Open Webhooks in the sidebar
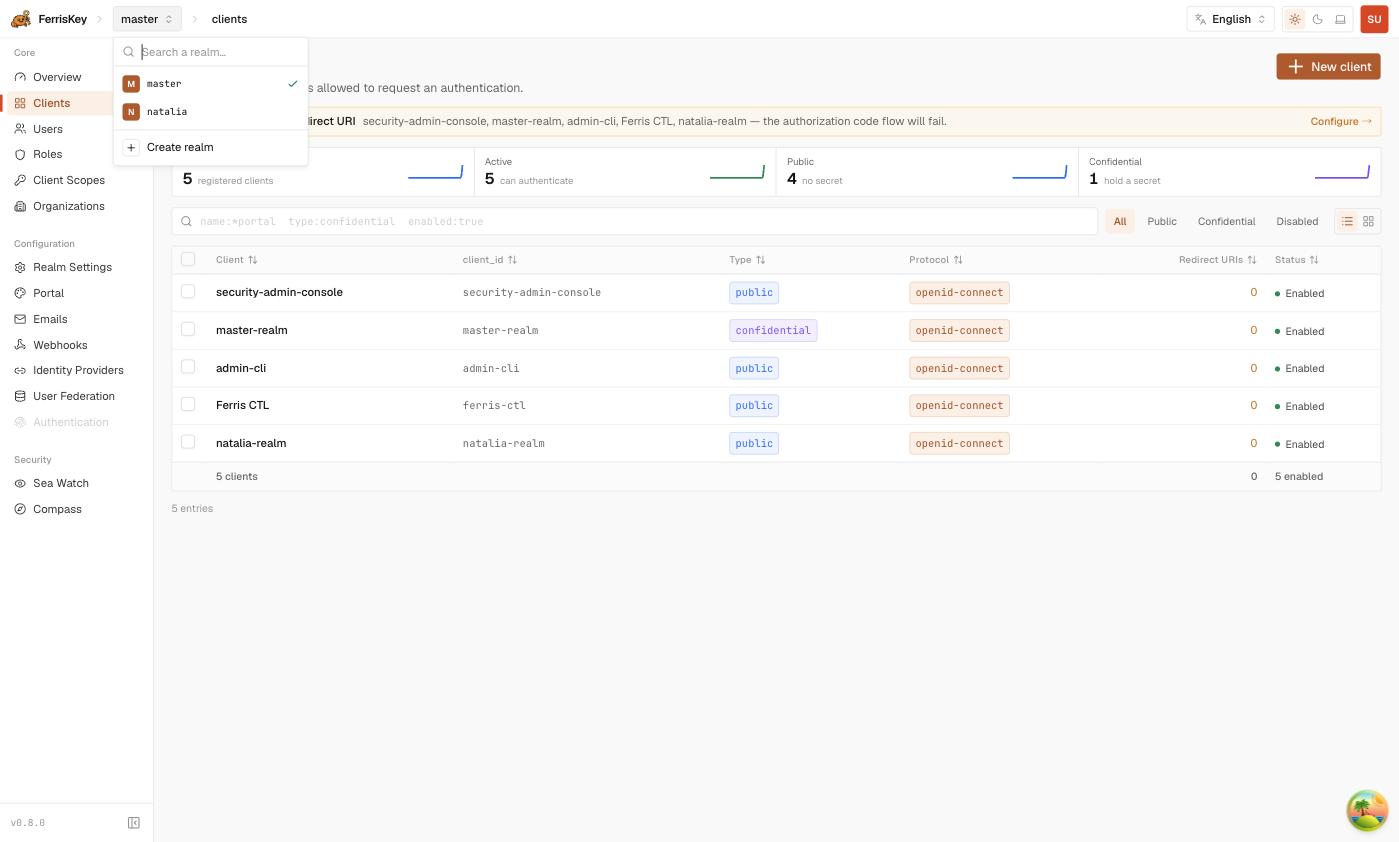The image size is (1399, 842). 60,345
